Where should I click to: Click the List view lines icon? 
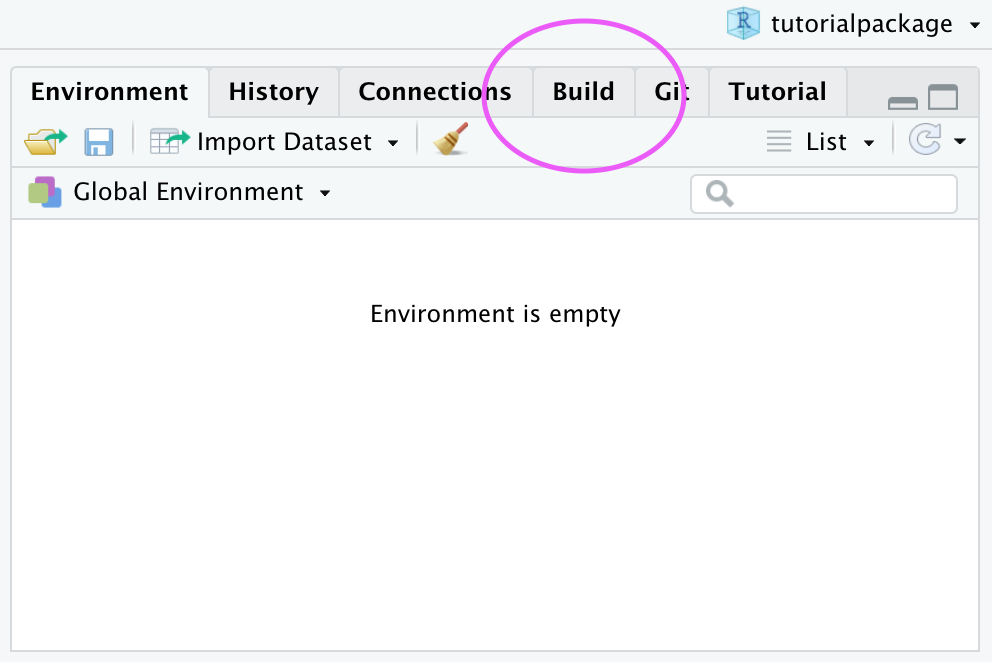[779, 142]
